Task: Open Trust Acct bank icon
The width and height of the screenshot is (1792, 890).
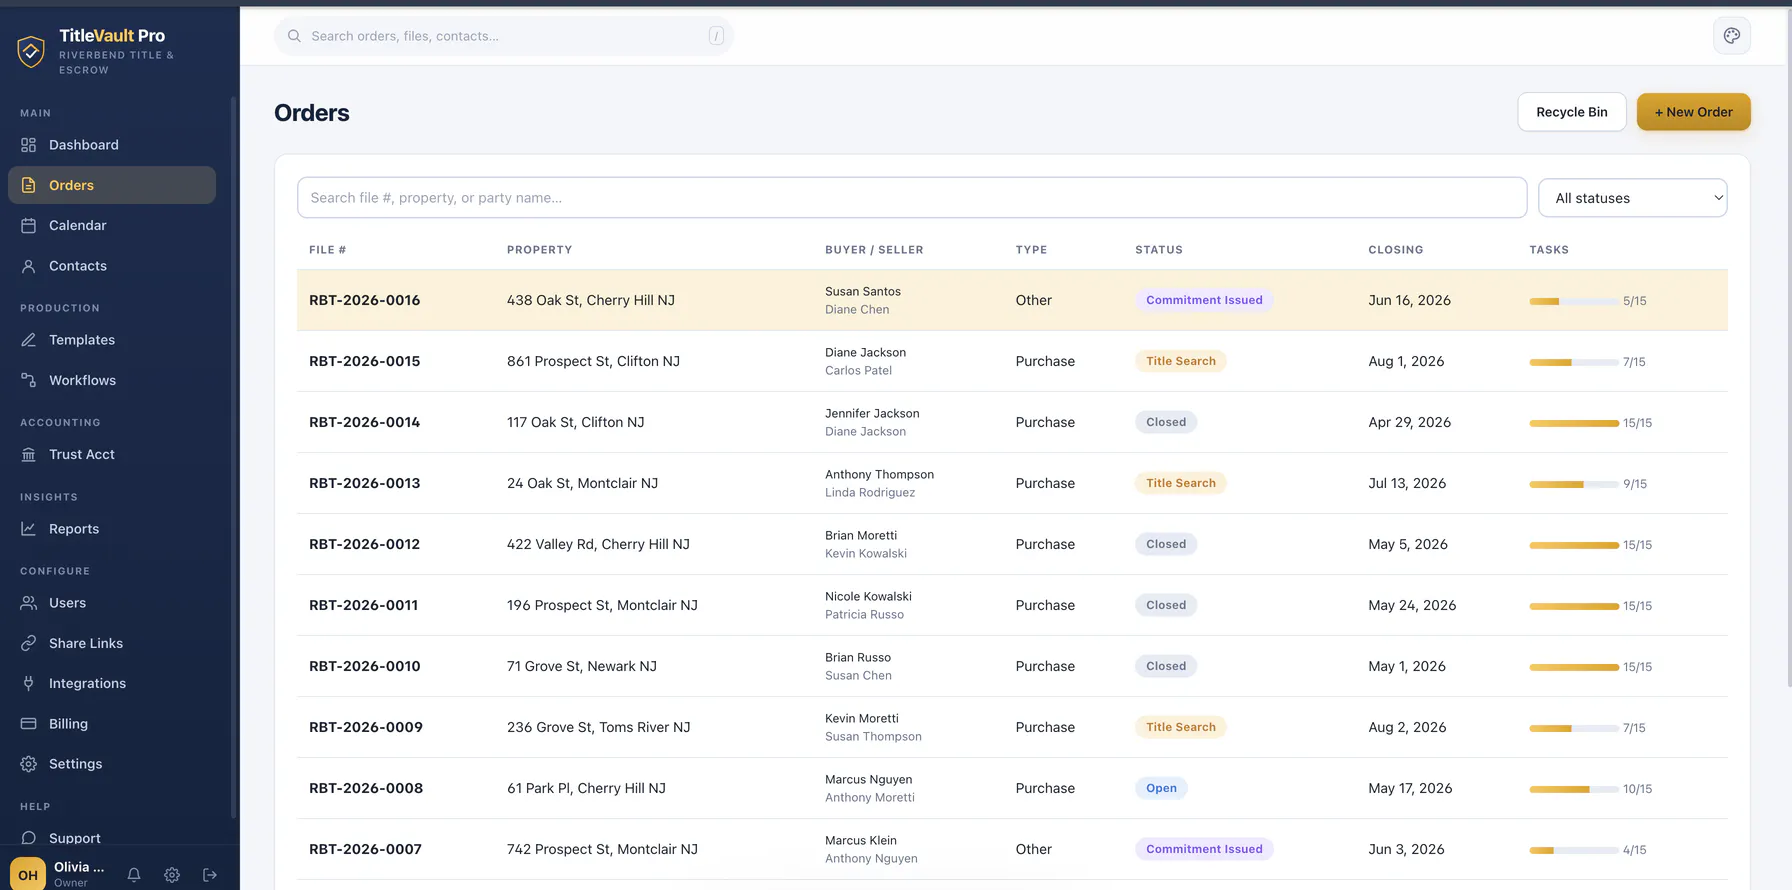Action: [x=29, y=454]
